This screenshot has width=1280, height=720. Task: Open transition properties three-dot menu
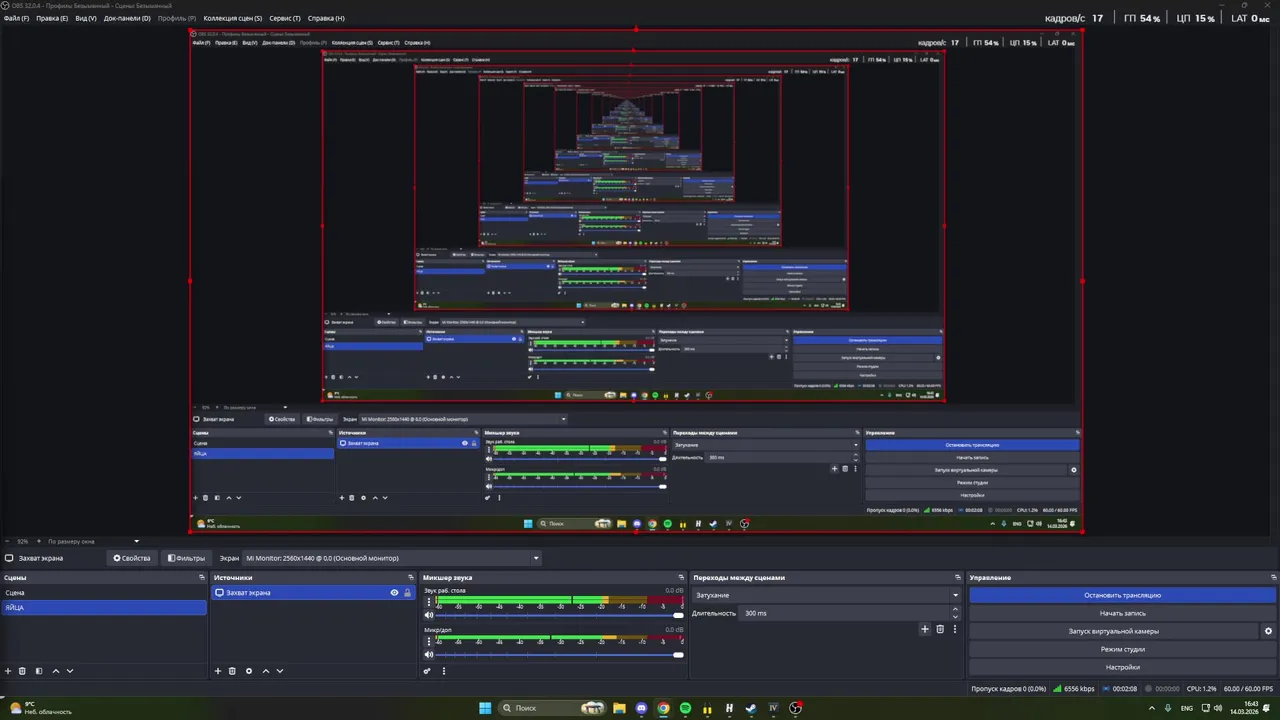coord(955,629)
